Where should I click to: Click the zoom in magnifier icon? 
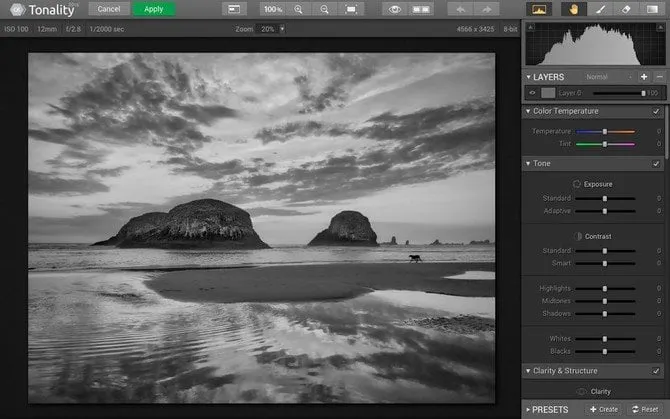[298, 9]
